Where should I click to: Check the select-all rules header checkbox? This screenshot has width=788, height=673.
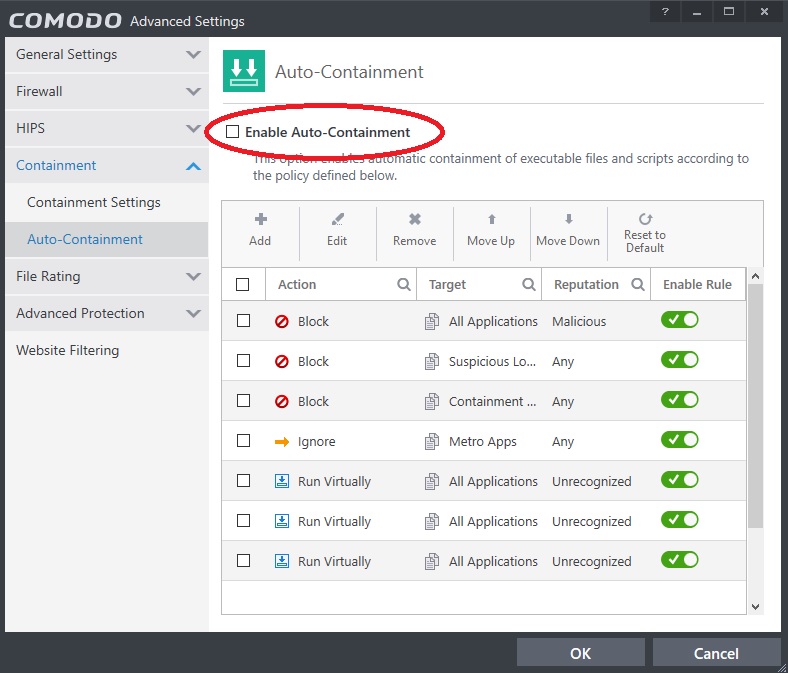pos(243,285)
